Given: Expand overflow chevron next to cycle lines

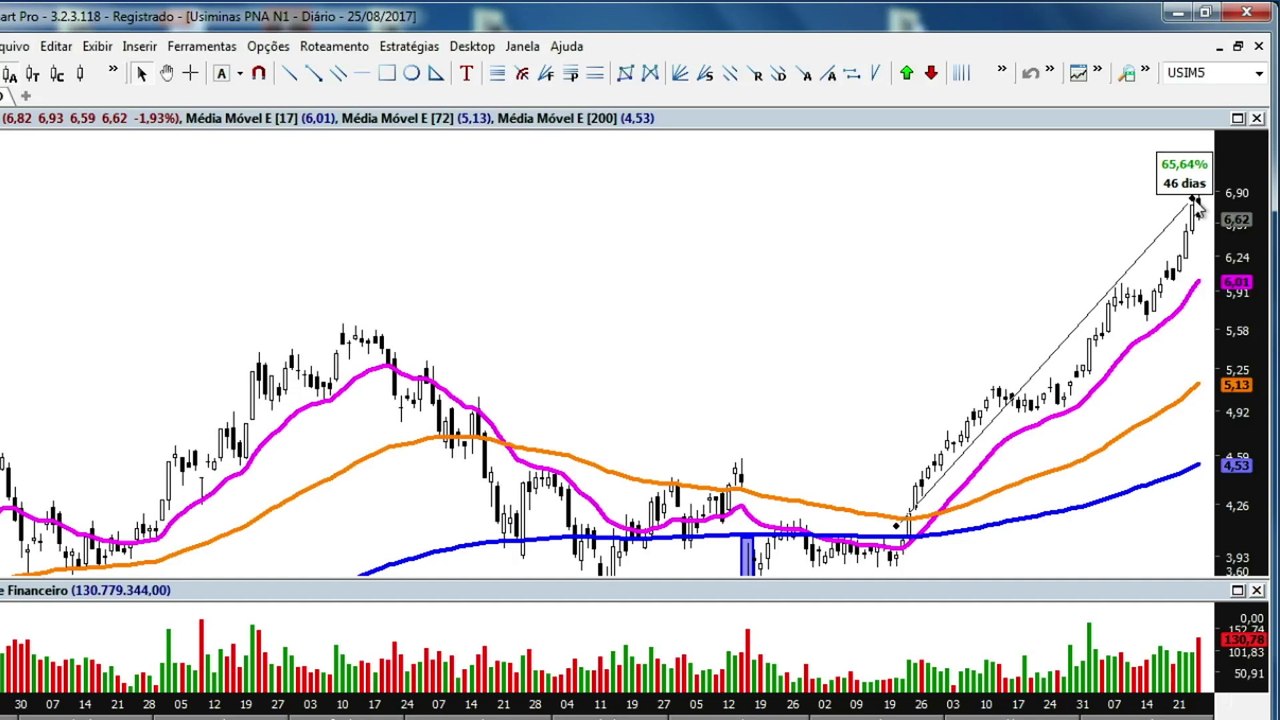Looking at the screenshot, I should coord(1001,71).
